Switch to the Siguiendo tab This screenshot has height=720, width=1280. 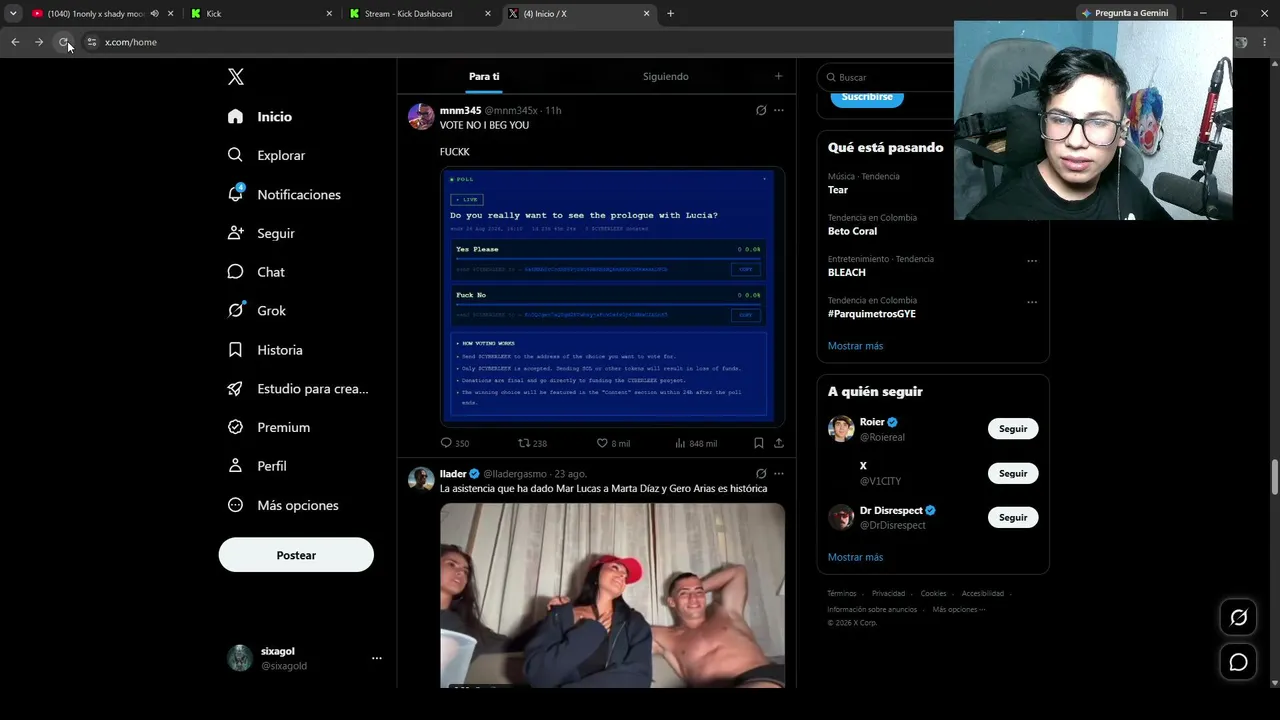666,77
